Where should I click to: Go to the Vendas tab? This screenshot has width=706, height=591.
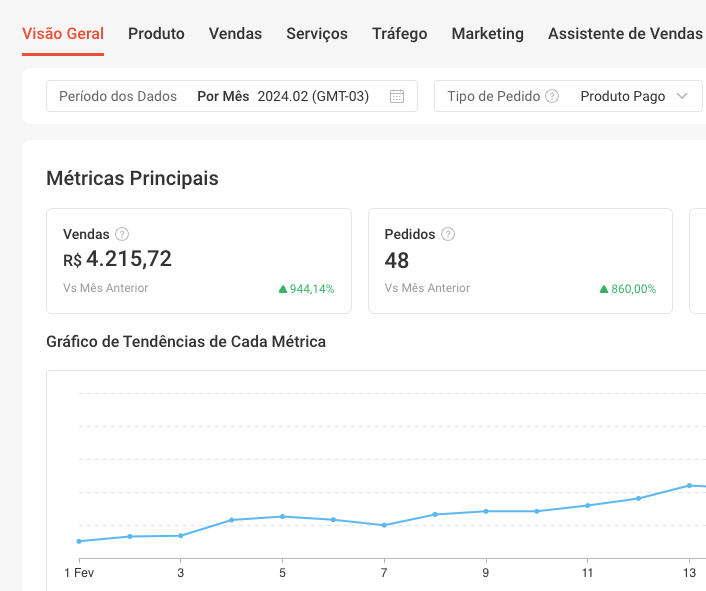(x=235, y=34)
